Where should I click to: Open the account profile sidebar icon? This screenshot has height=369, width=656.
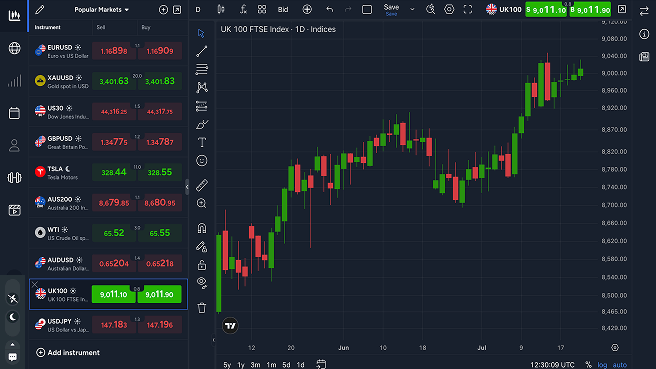coord(14,145)
